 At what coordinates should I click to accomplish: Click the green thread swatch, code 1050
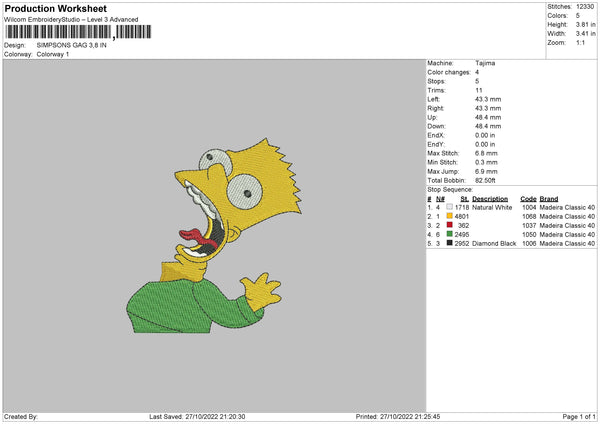[x=449, y=234]
